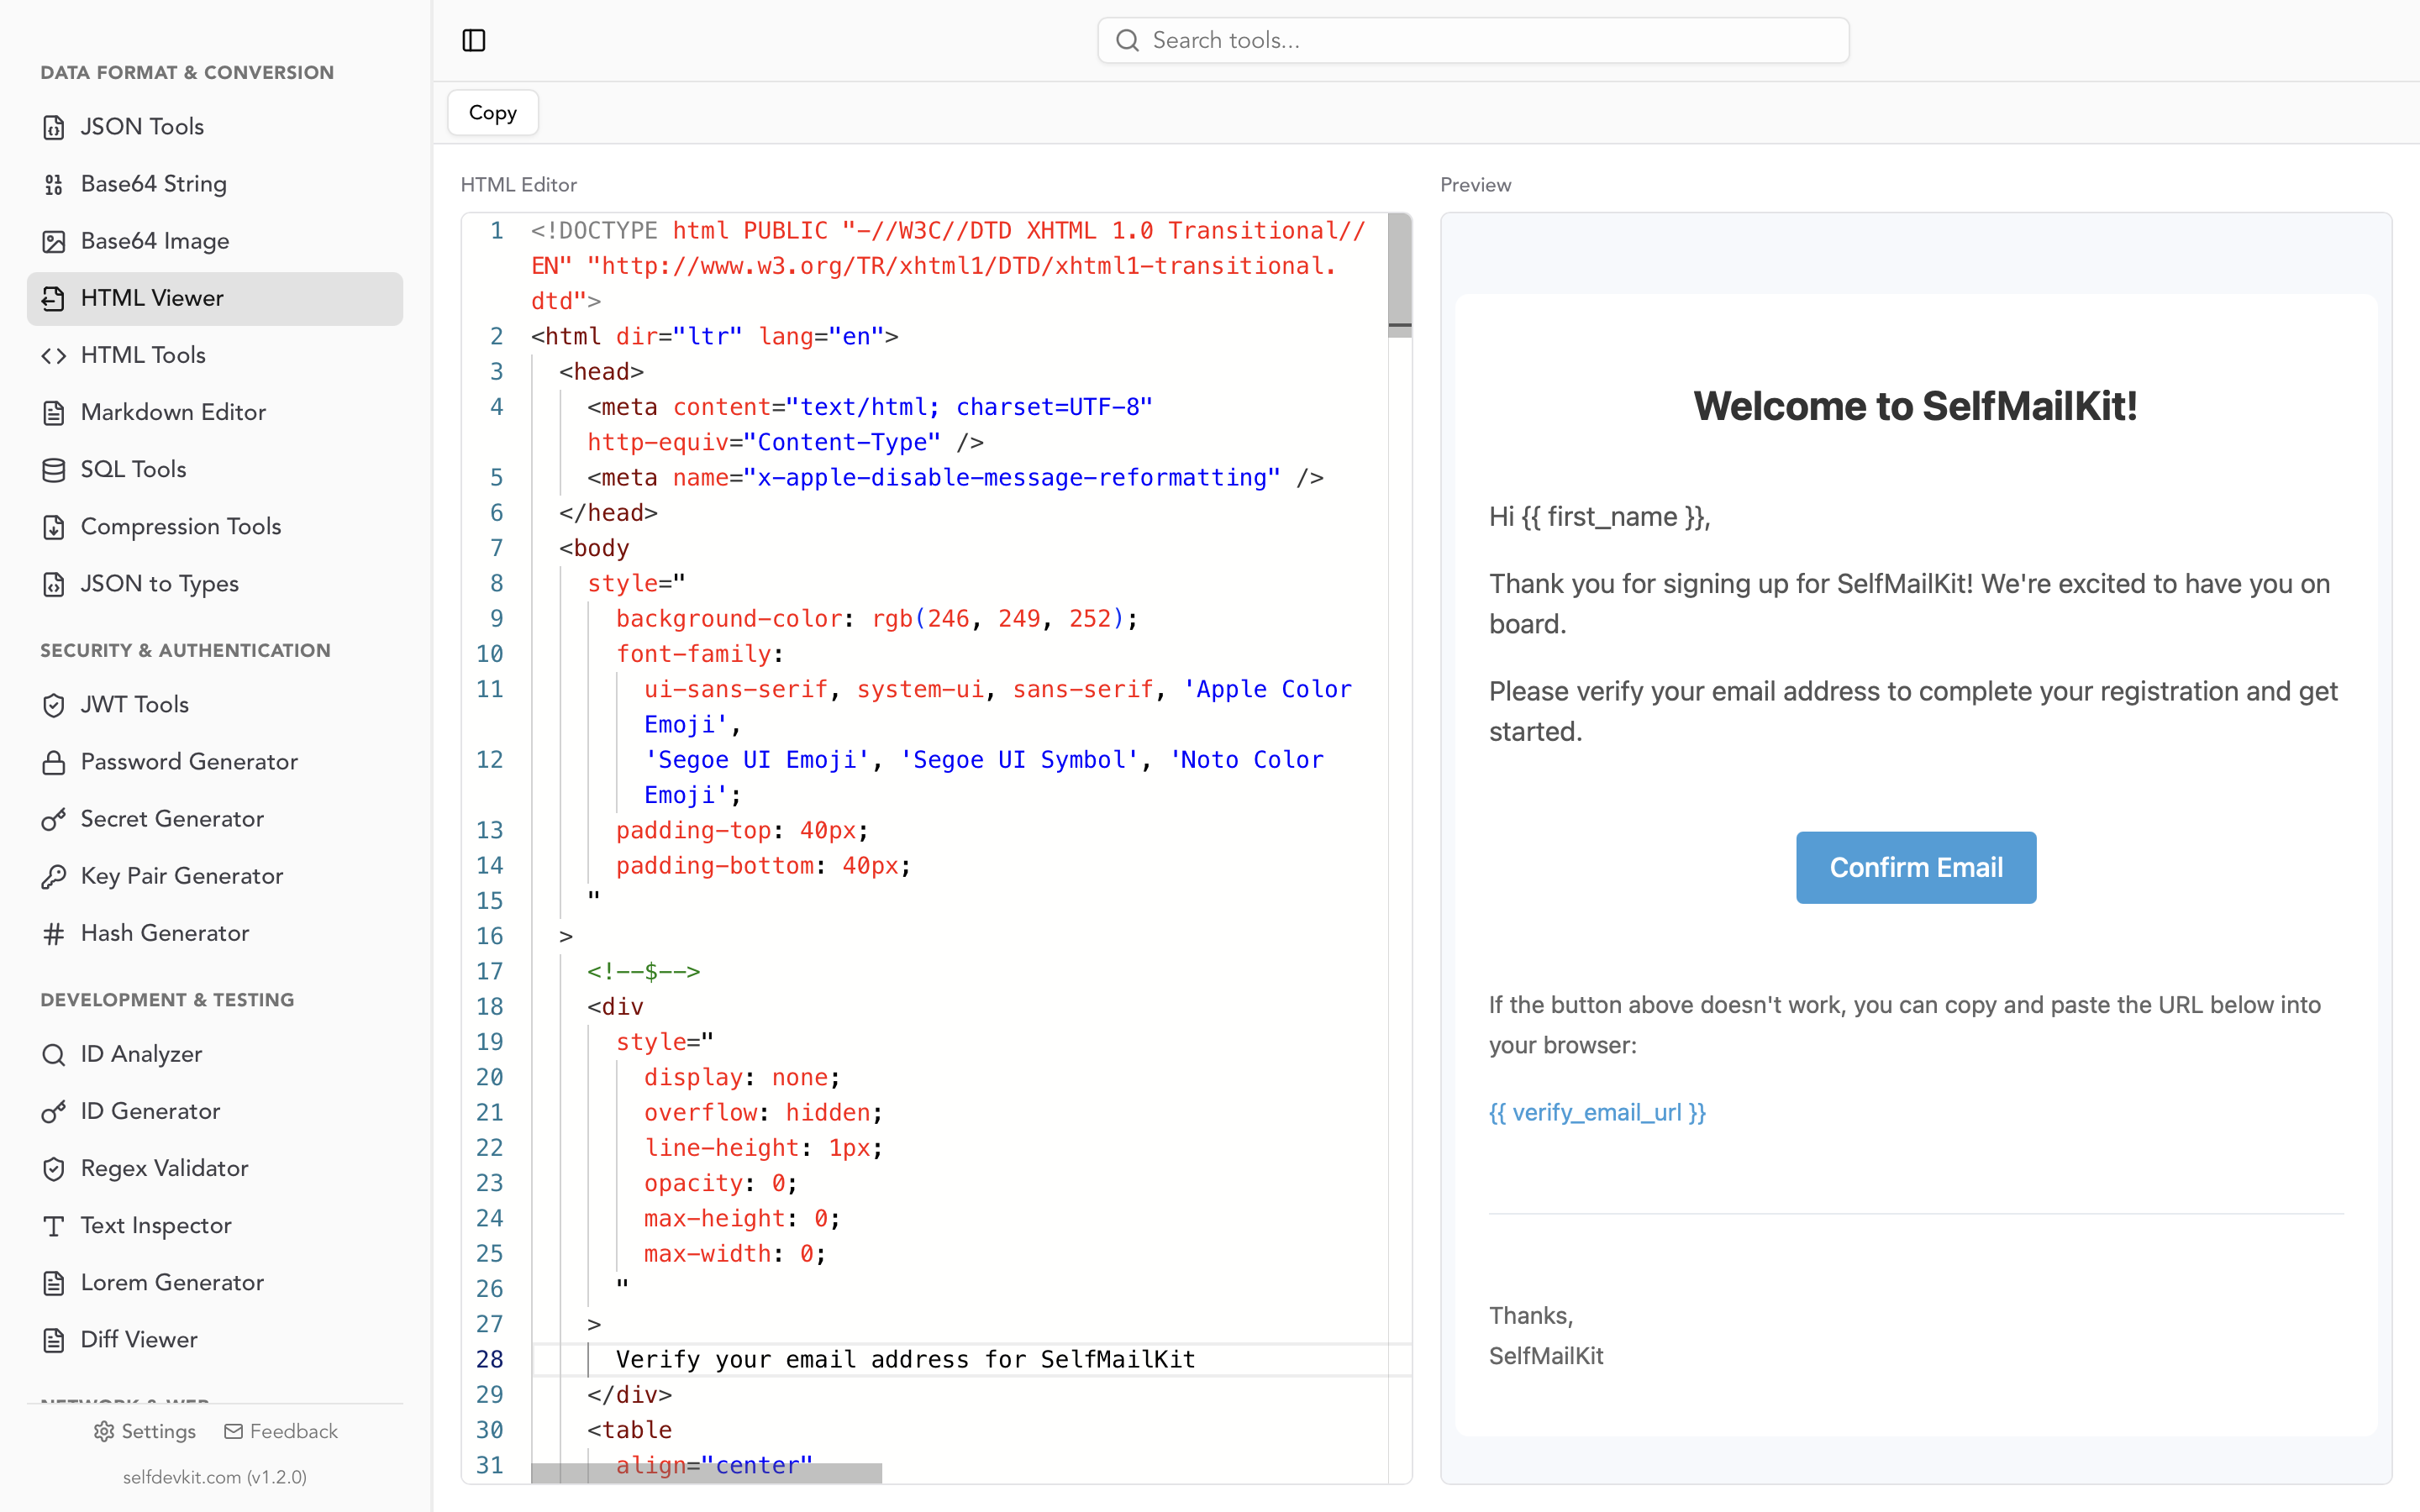Click 'Hi {{ first_name }},' in preview
This screenshot has height=1512, width=2420.
[1600, 517]
